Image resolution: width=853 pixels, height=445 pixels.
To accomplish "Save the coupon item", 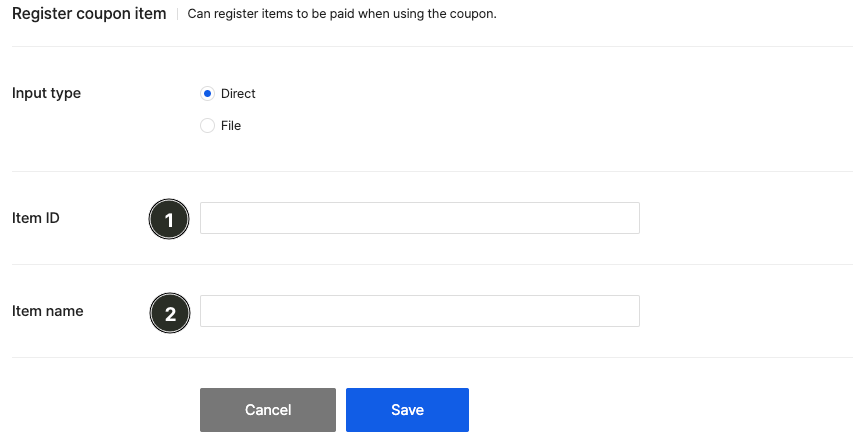I will pyautogui.click(x=407, y=410).
